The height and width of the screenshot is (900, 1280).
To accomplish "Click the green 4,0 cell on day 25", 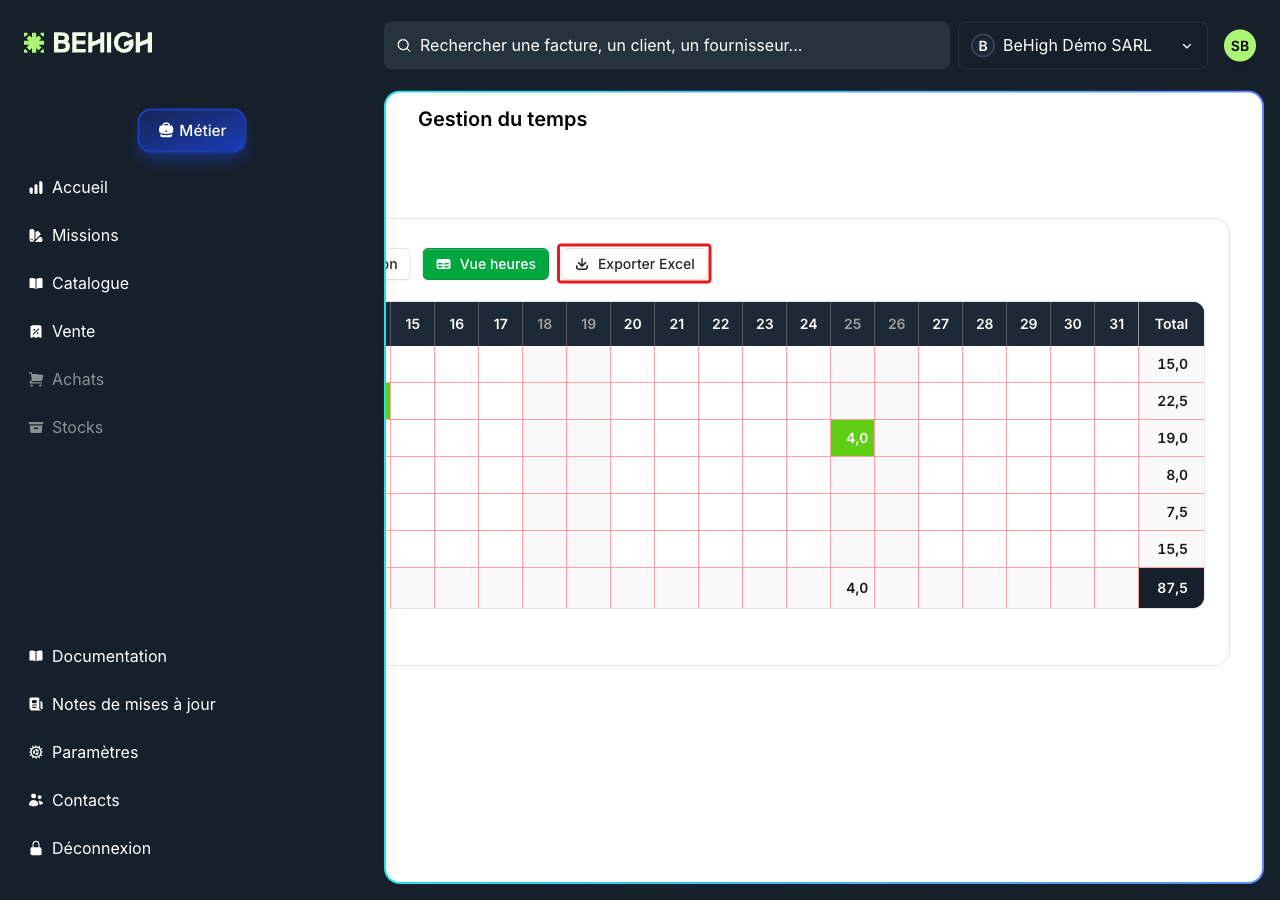I will (x=853, y=438).
